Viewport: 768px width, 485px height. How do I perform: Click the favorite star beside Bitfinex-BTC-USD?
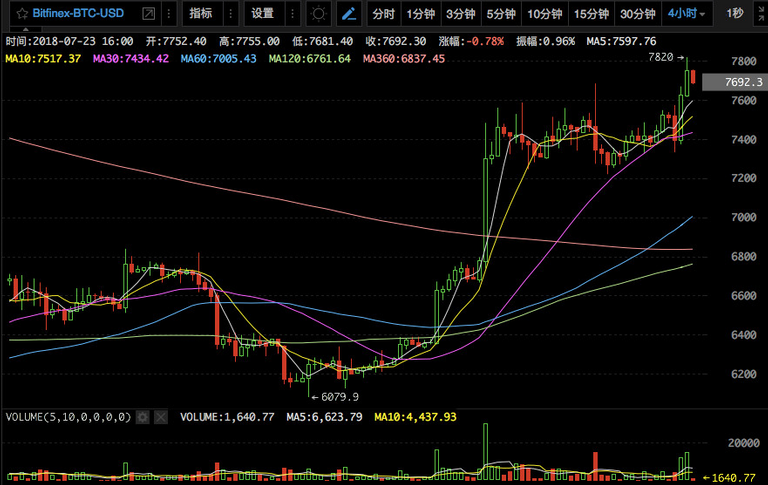point(22,13)
